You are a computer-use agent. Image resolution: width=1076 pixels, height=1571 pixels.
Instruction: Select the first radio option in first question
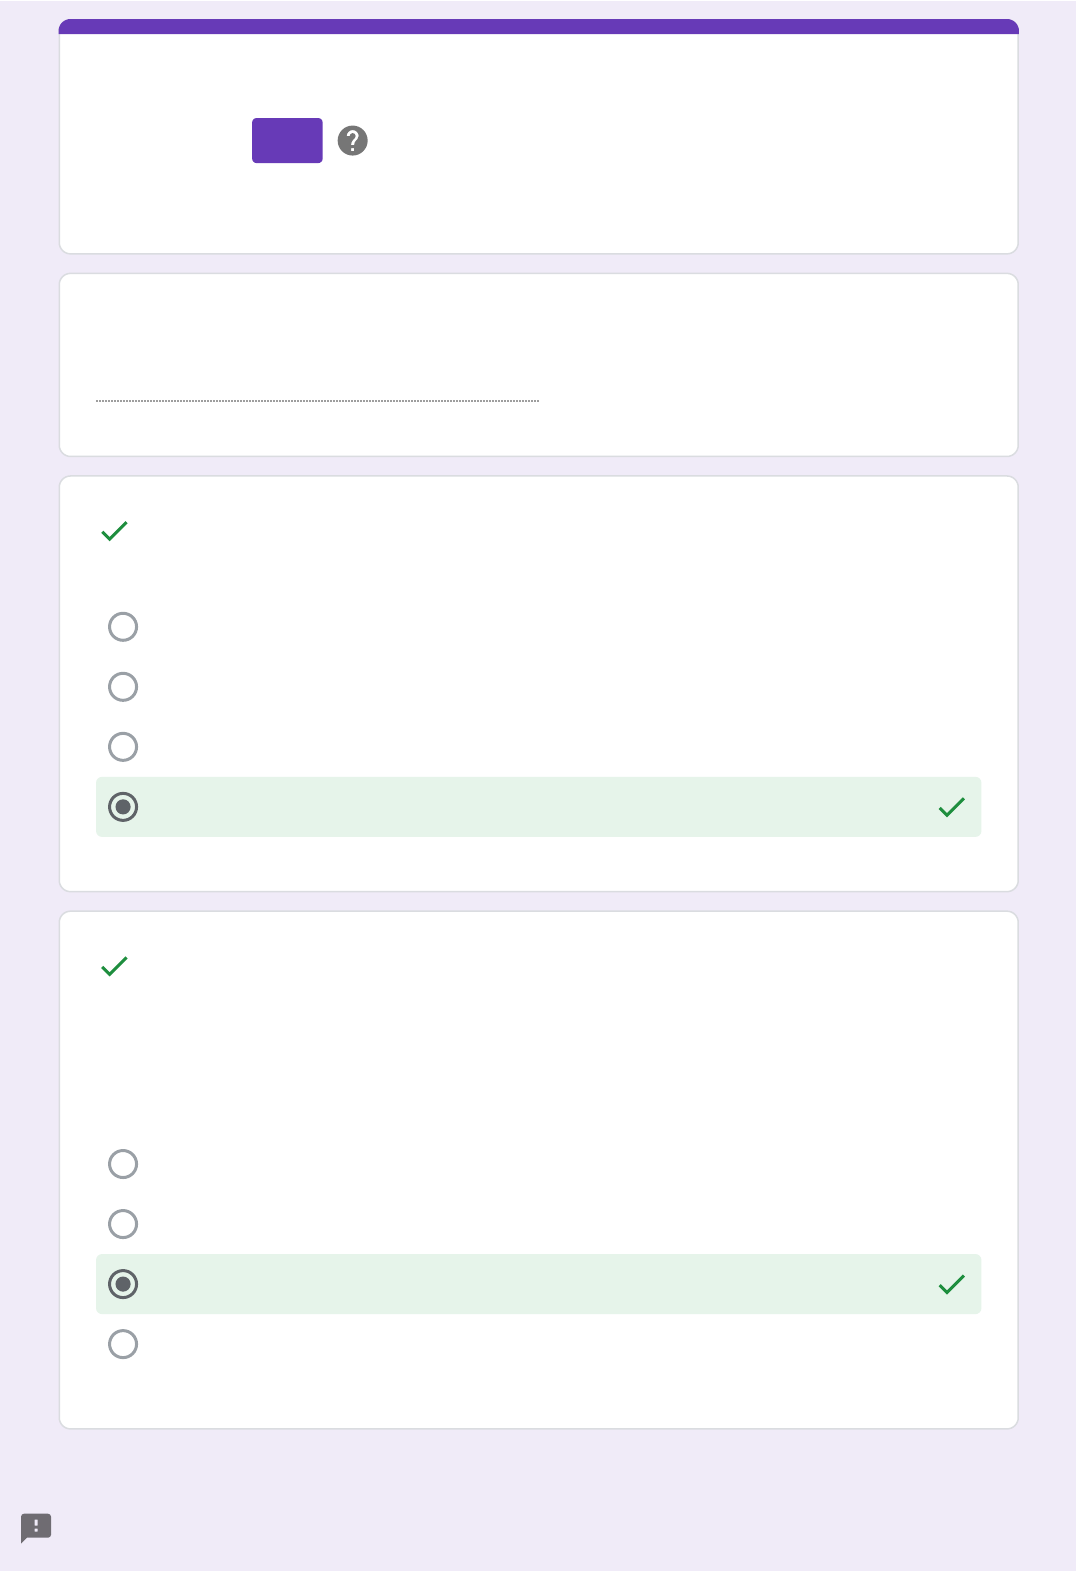click(x=123, y=627)
